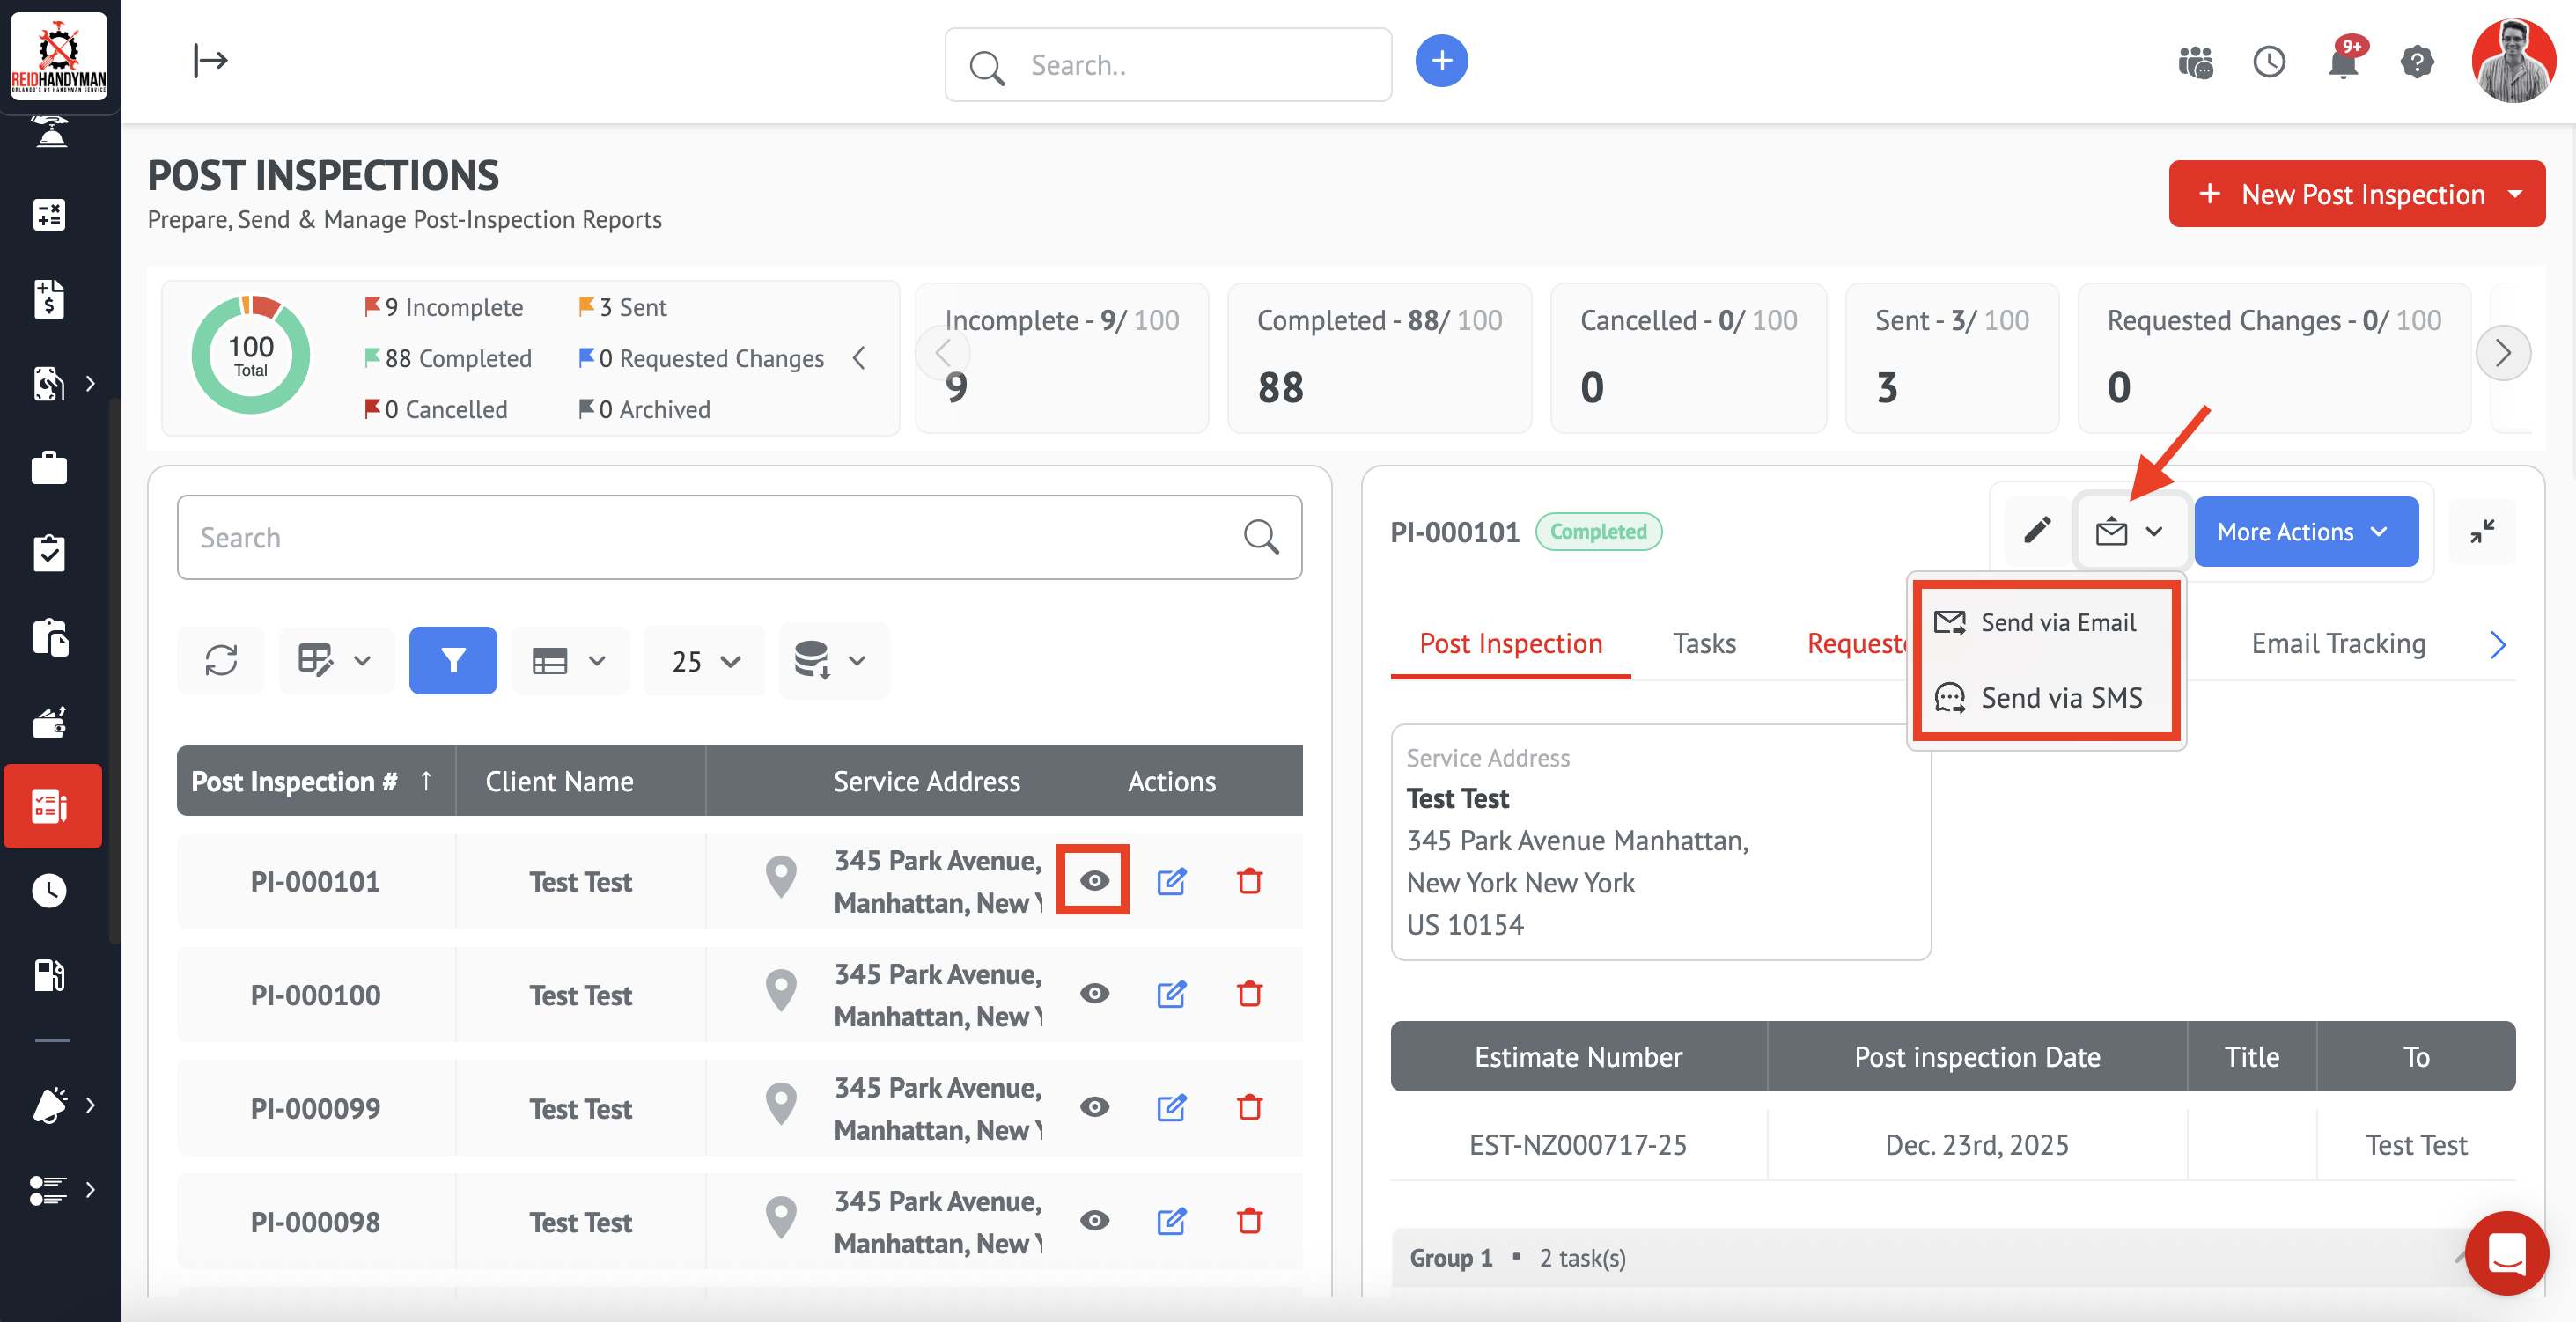Open the chat support bubble

2506,1252
